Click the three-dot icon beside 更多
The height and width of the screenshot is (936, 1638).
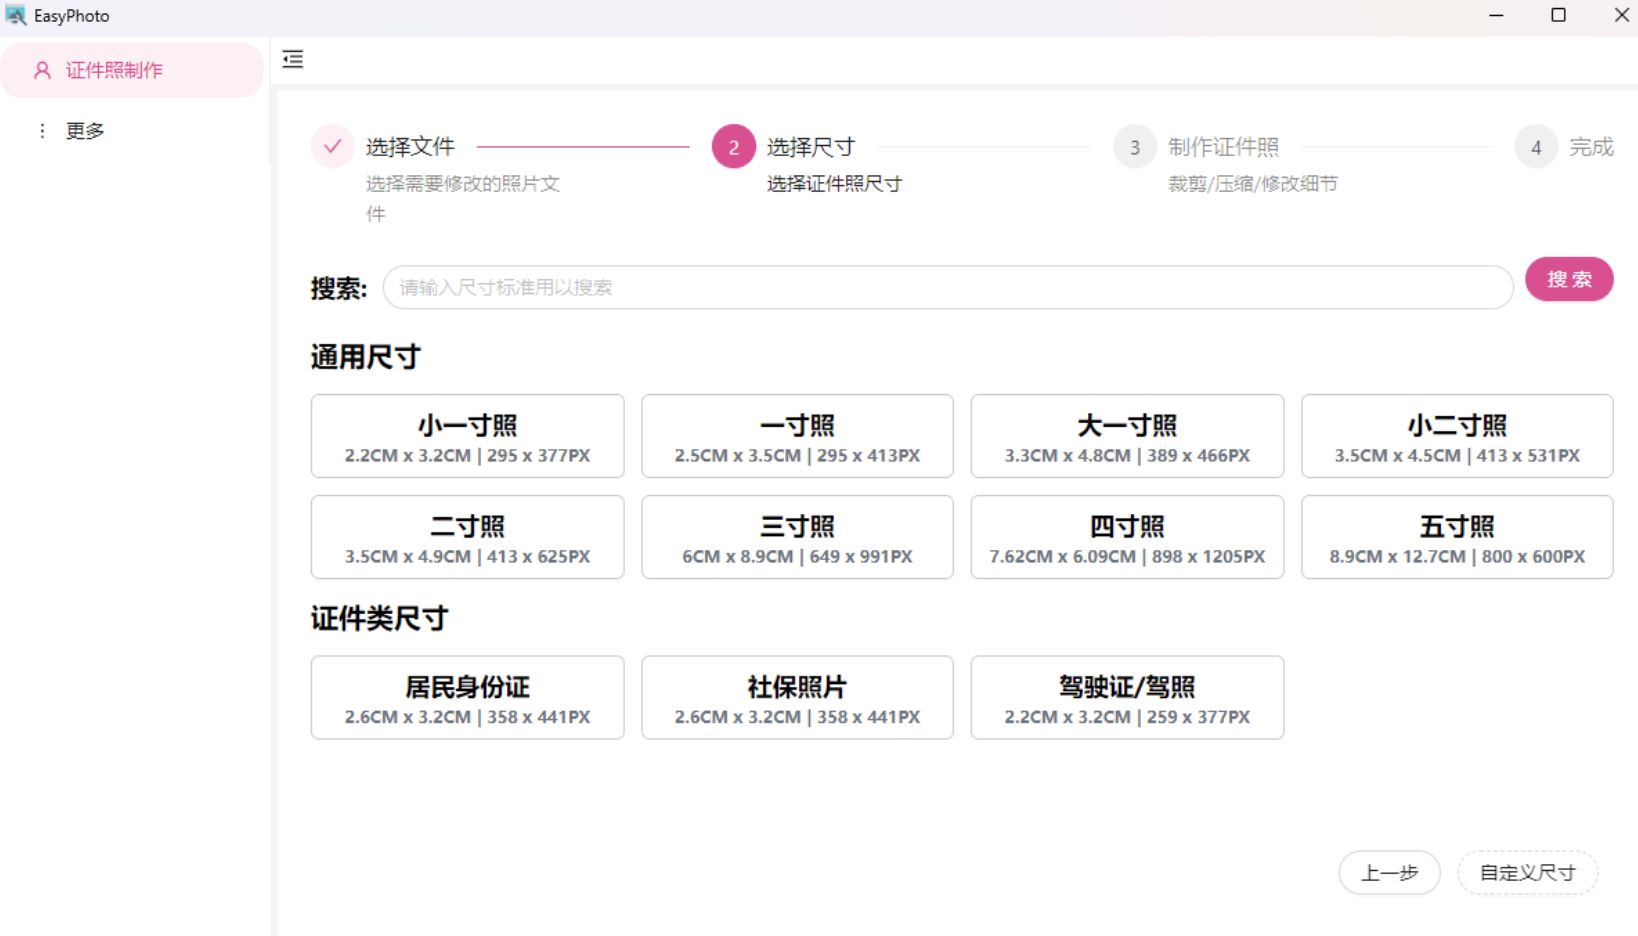pos(41,130)
